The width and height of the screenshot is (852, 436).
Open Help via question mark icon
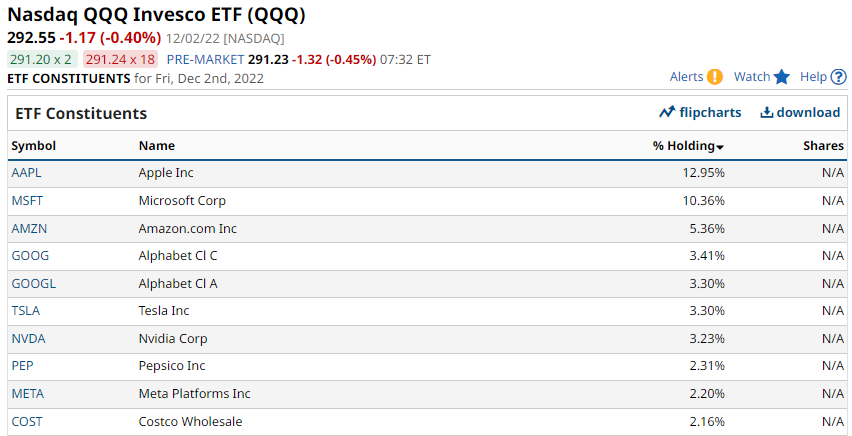click(838, 77)
